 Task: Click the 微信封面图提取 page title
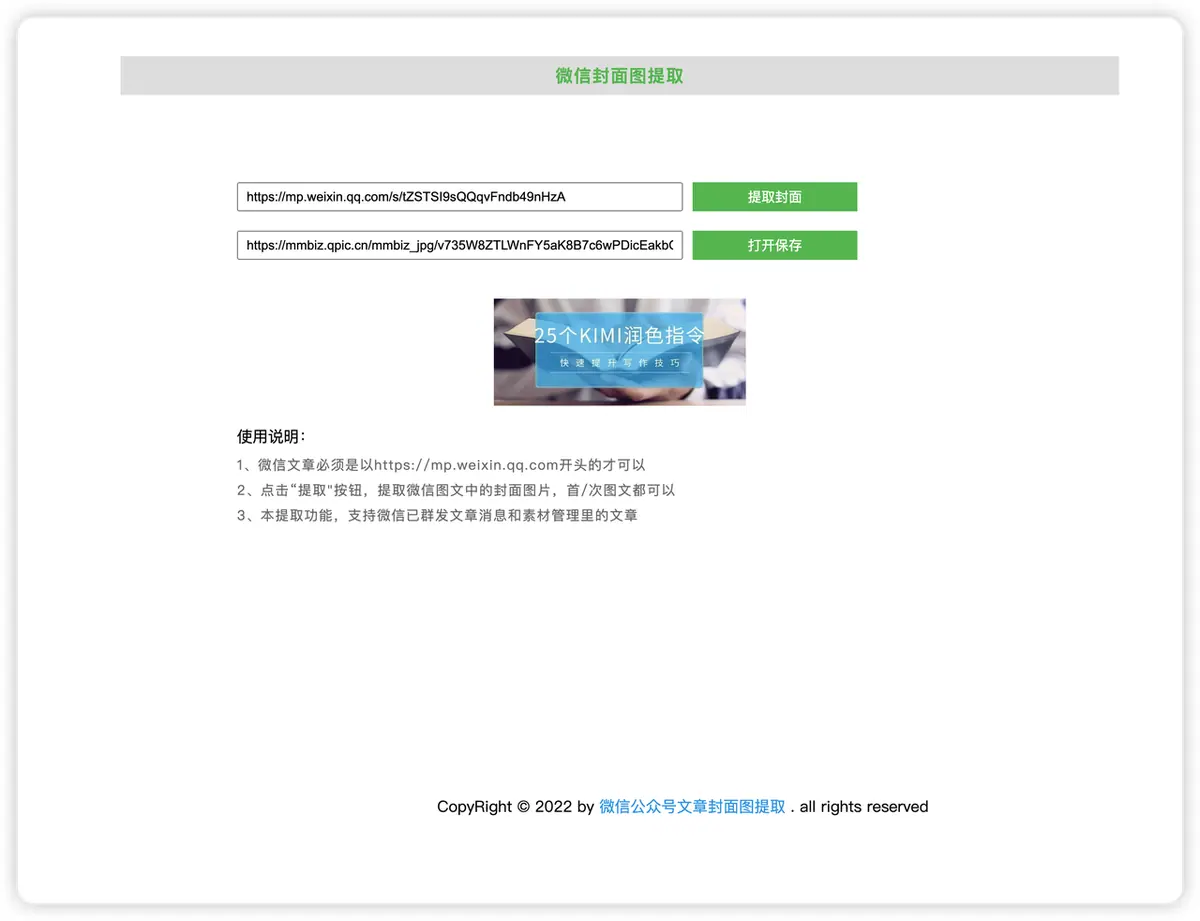click(x=619, y=76)
